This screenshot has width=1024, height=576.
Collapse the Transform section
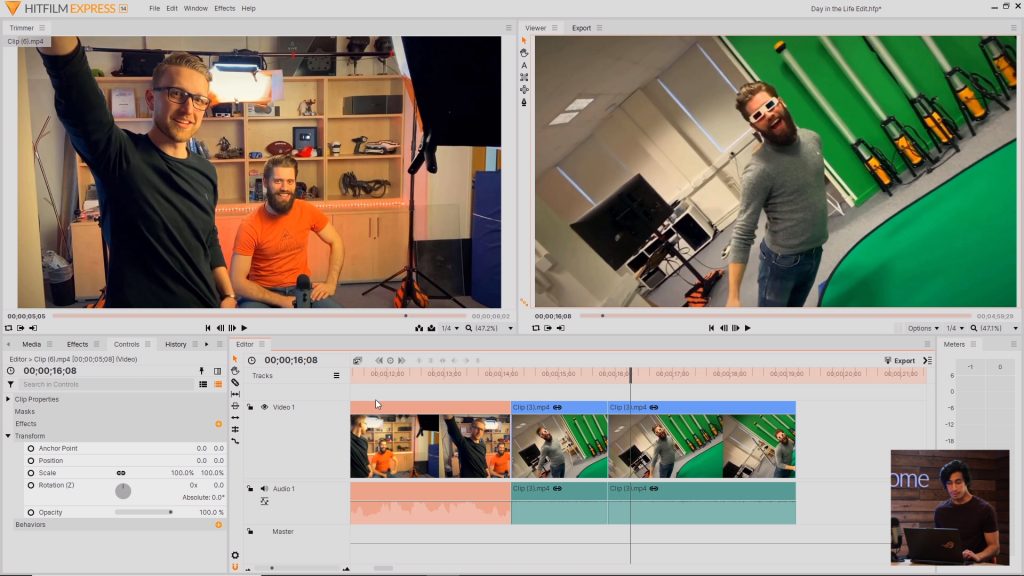8,436
